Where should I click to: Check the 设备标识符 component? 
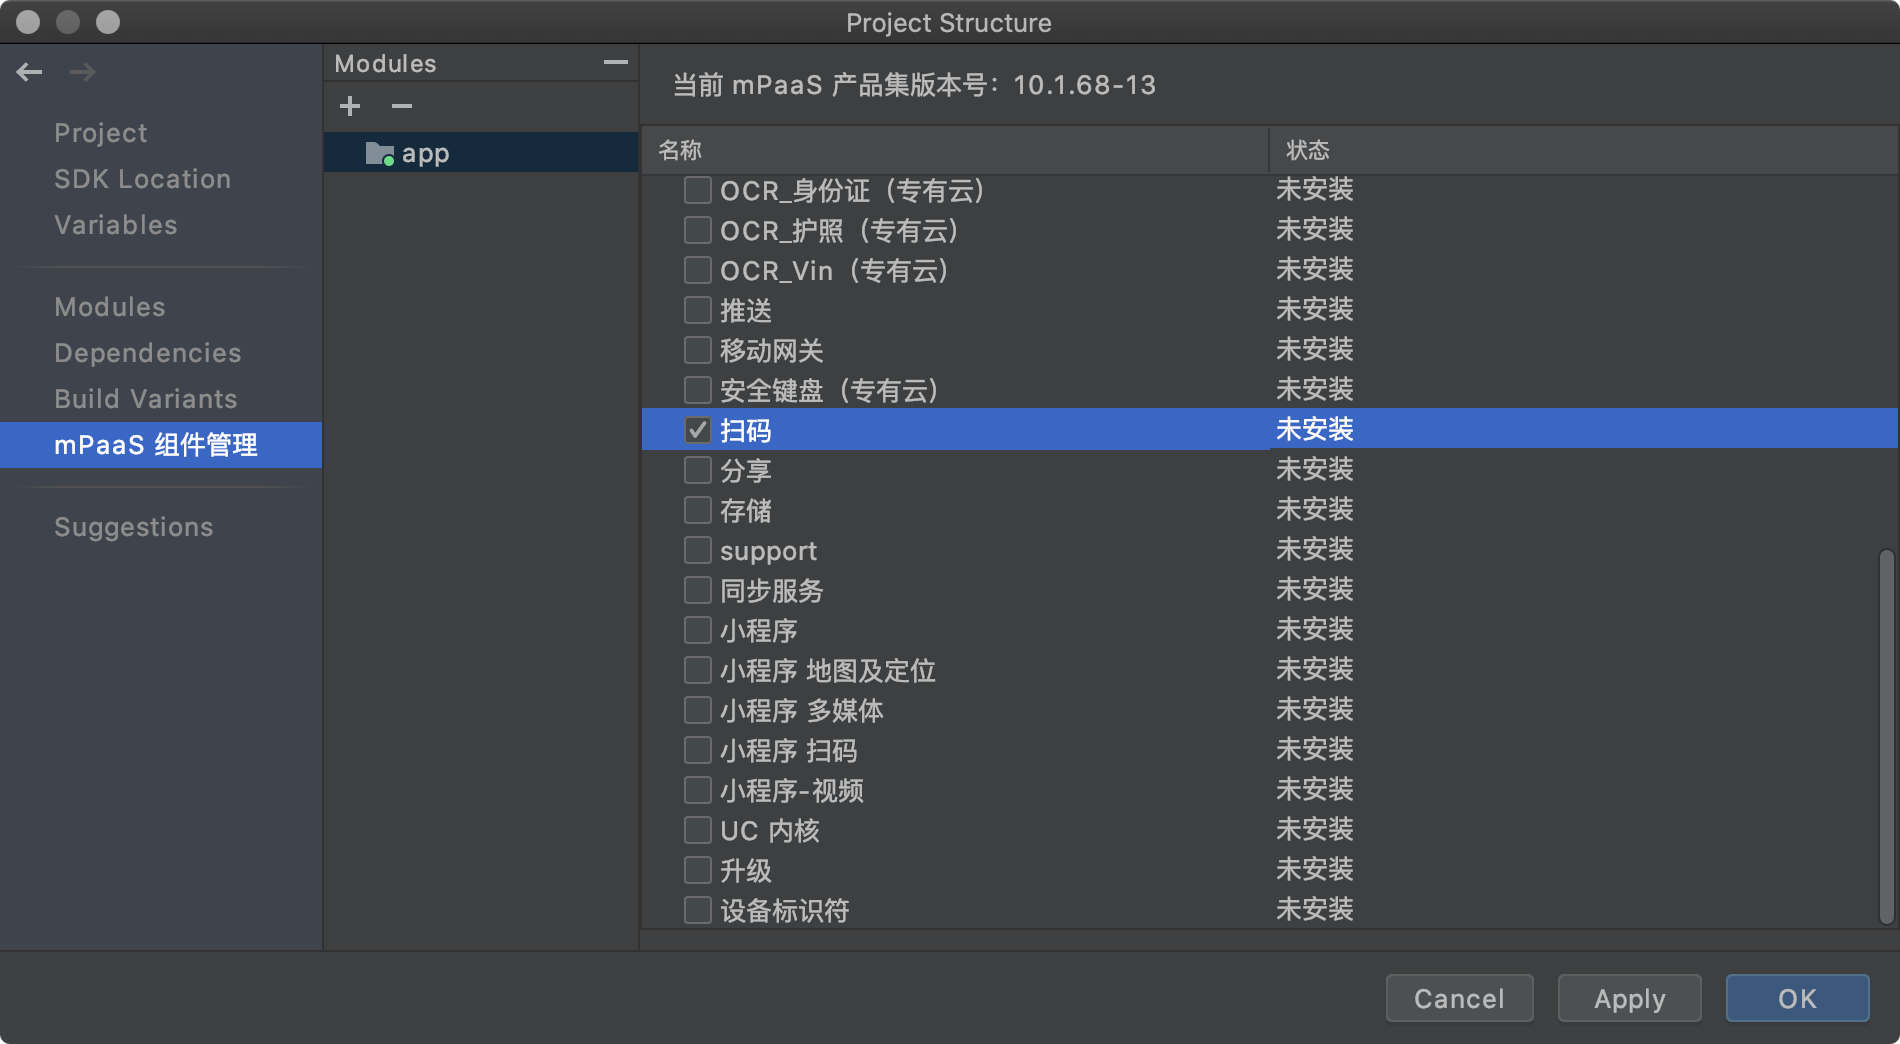[x=697, y=910]
